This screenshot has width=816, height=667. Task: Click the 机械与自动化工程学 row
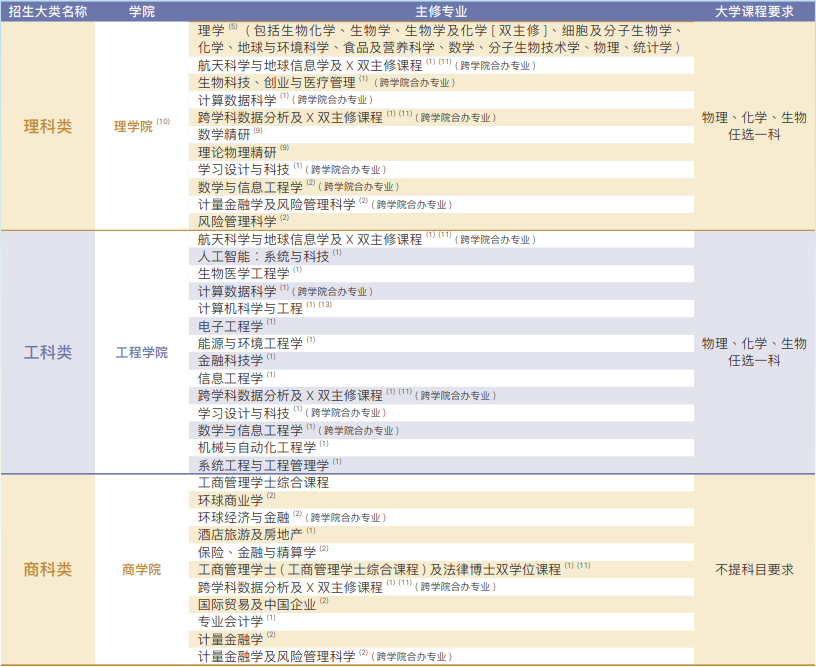441,447
